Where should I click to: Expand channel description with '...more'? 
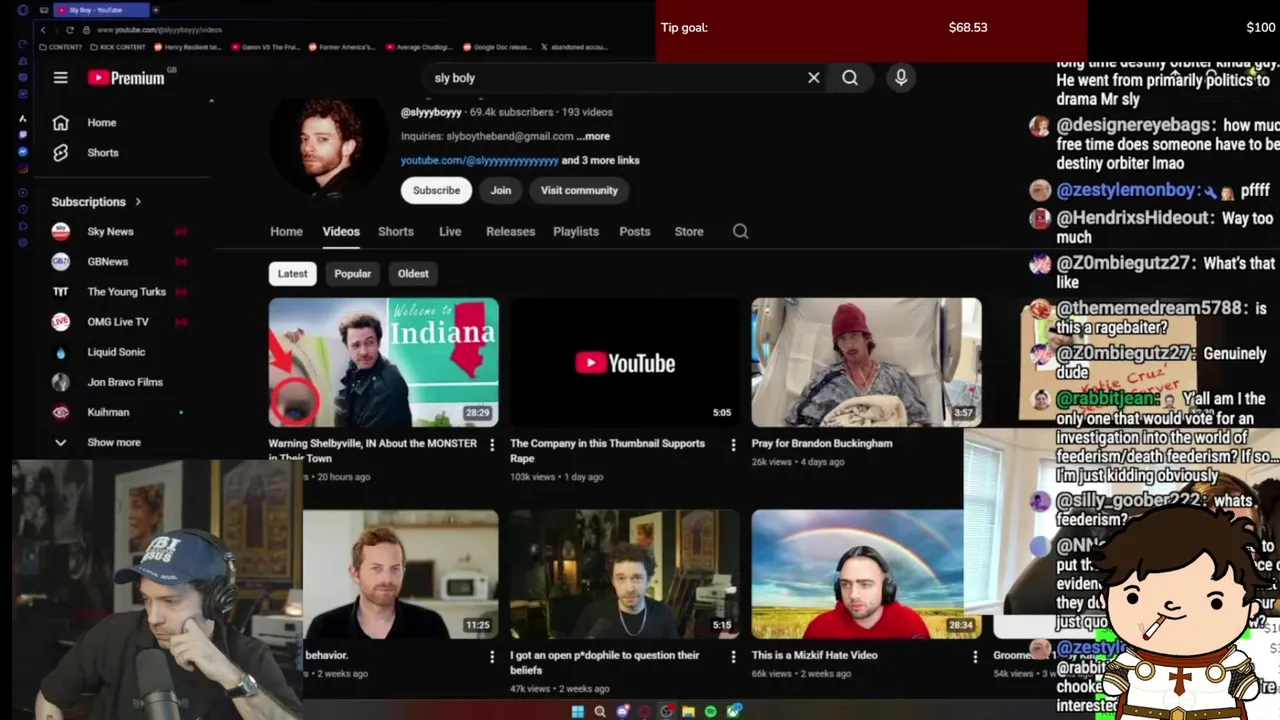593,136
